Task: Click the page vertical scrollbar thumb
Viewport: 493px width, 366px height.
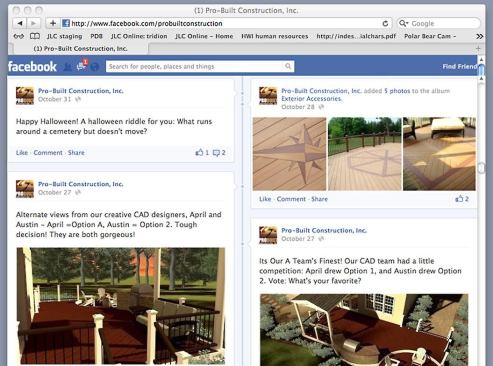Action: tap(481, 69)
